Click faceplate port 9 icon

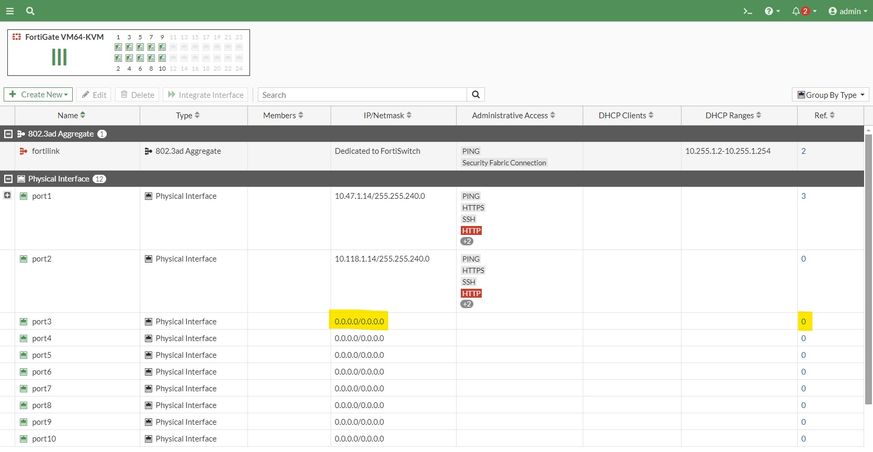(162, 47)
